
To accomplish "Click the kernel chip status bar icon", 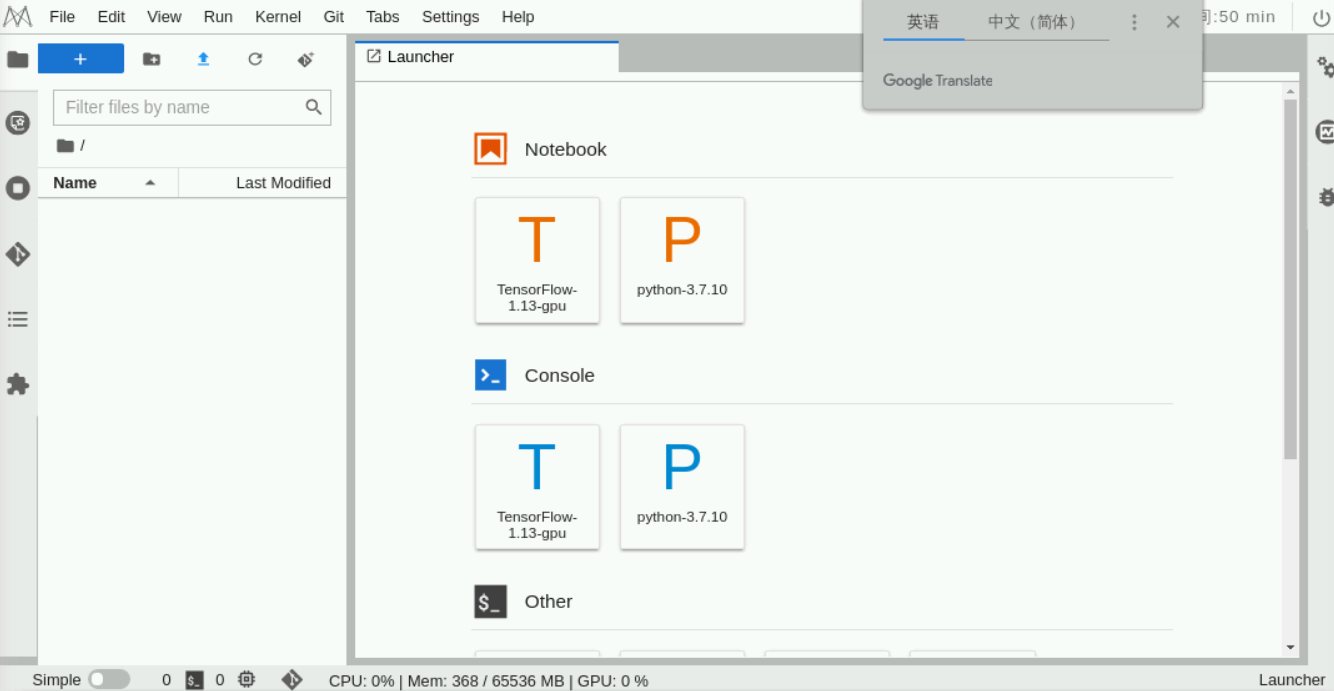I will point(247,680).
